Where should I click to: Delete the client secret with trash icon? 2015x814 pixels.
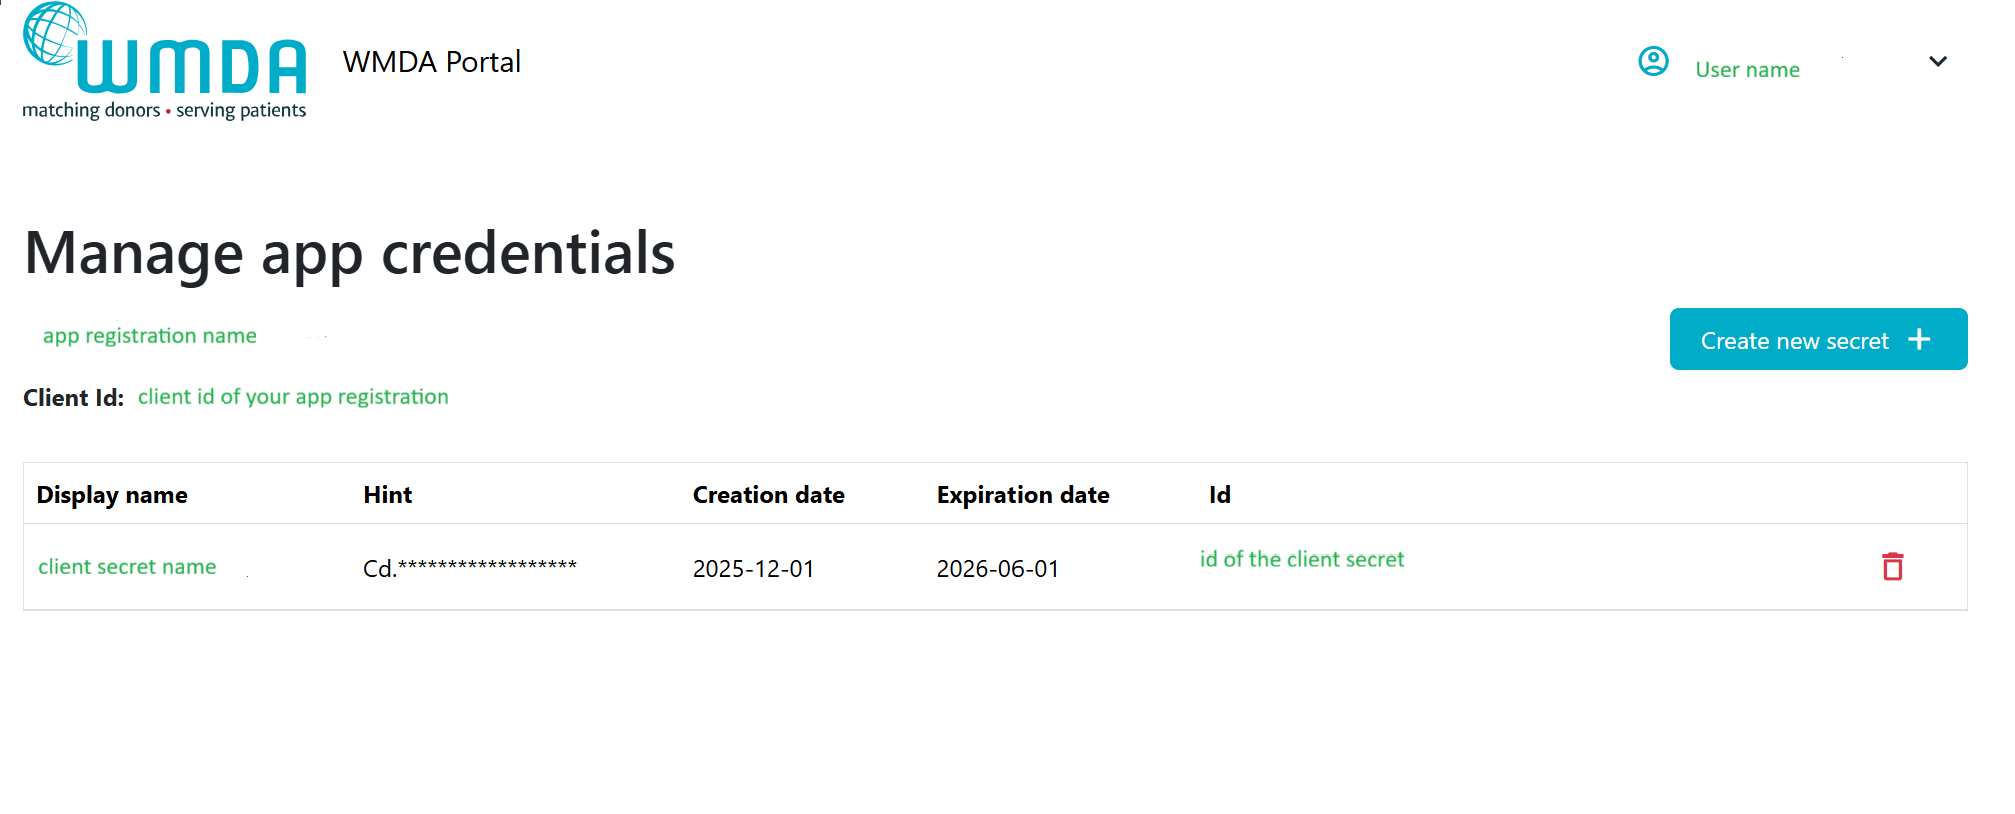1892,567
